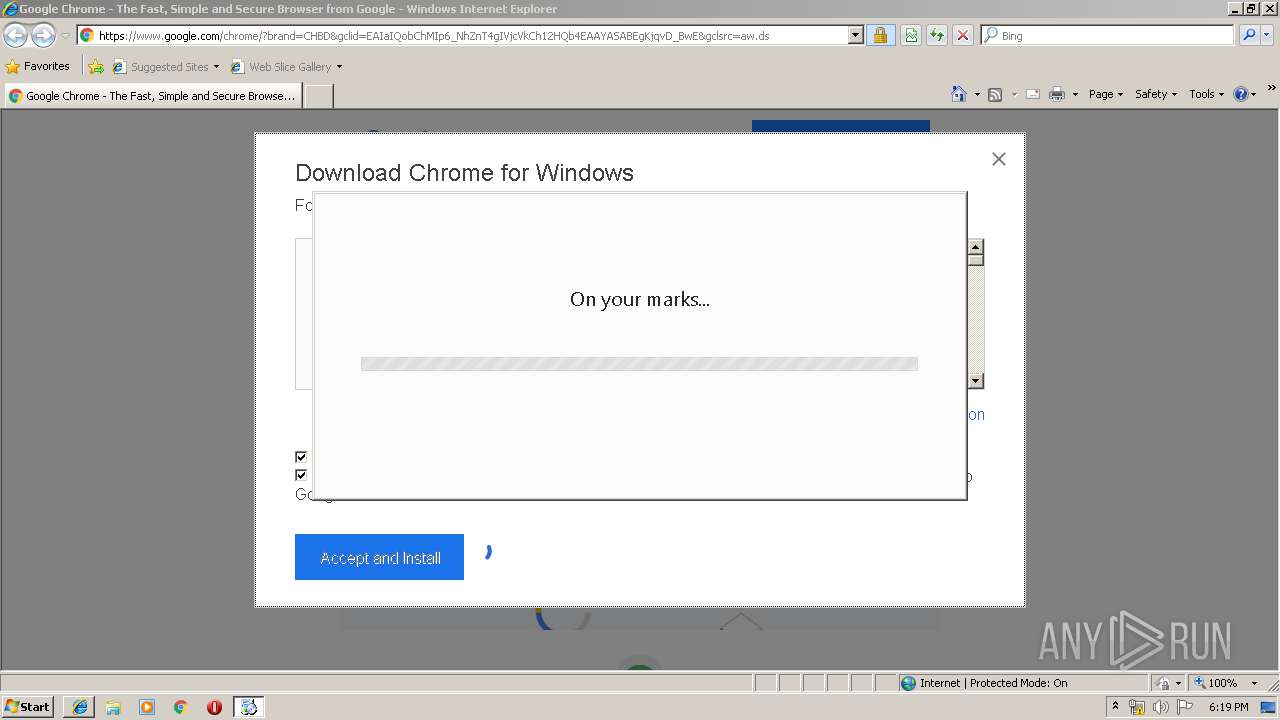Click the status bar security shield icon

(x=1163, y=683)
